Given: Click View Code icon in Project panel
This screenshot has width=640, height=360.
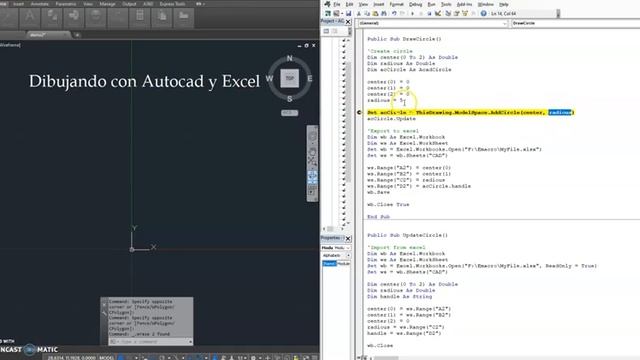Looking at the screenshot, I should 326,31.
